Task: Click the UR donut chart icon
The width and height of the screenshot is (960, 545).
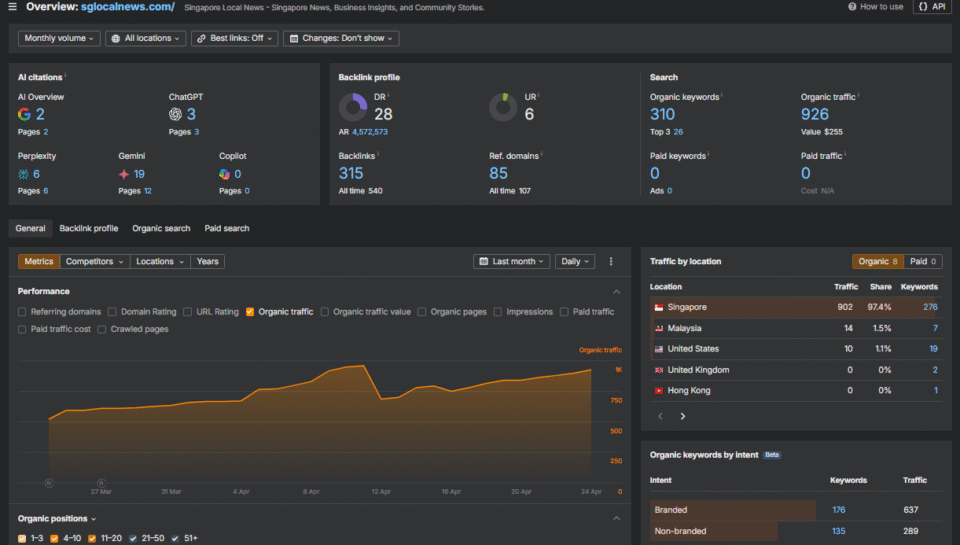Action: (x=503, y=107)
